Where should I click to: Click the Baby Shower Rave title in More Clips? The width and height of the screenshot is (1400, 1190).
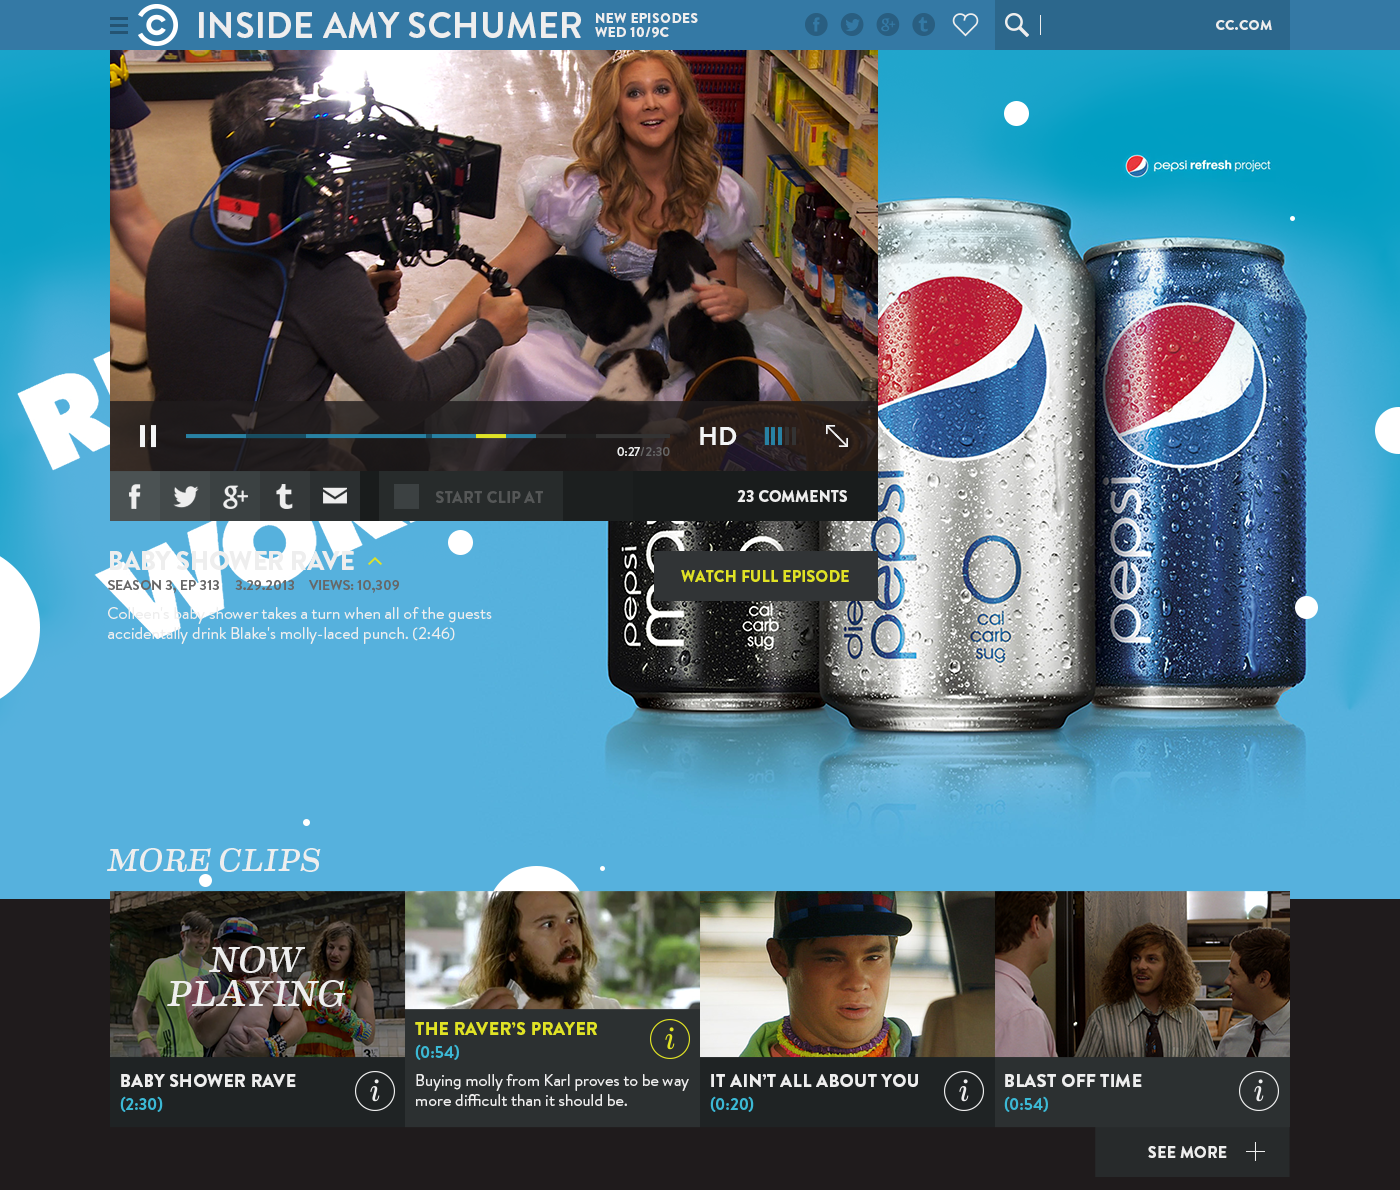coord(208,1081)
